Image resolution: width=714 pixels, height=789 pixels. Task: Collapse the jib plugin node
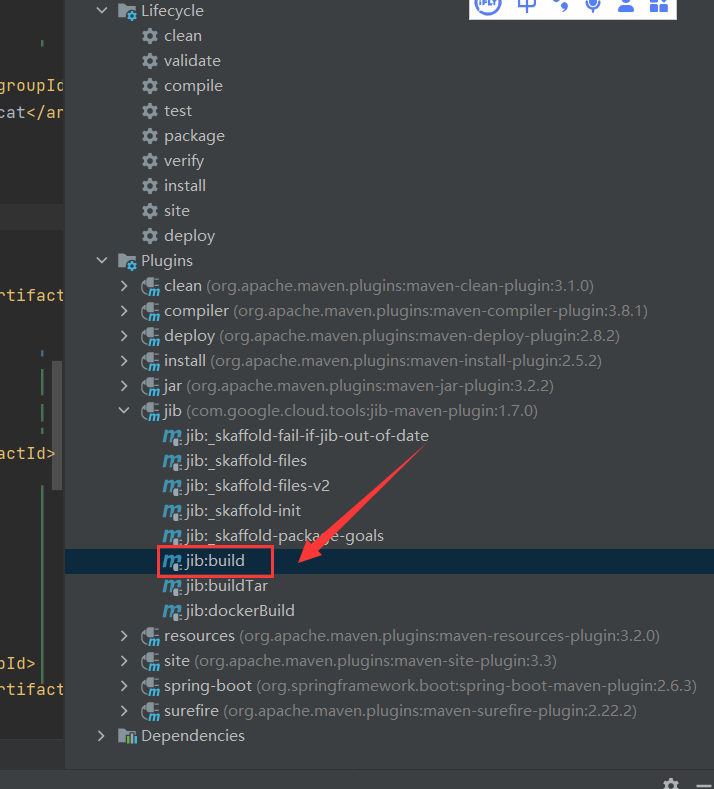click(x=124, y=411)
